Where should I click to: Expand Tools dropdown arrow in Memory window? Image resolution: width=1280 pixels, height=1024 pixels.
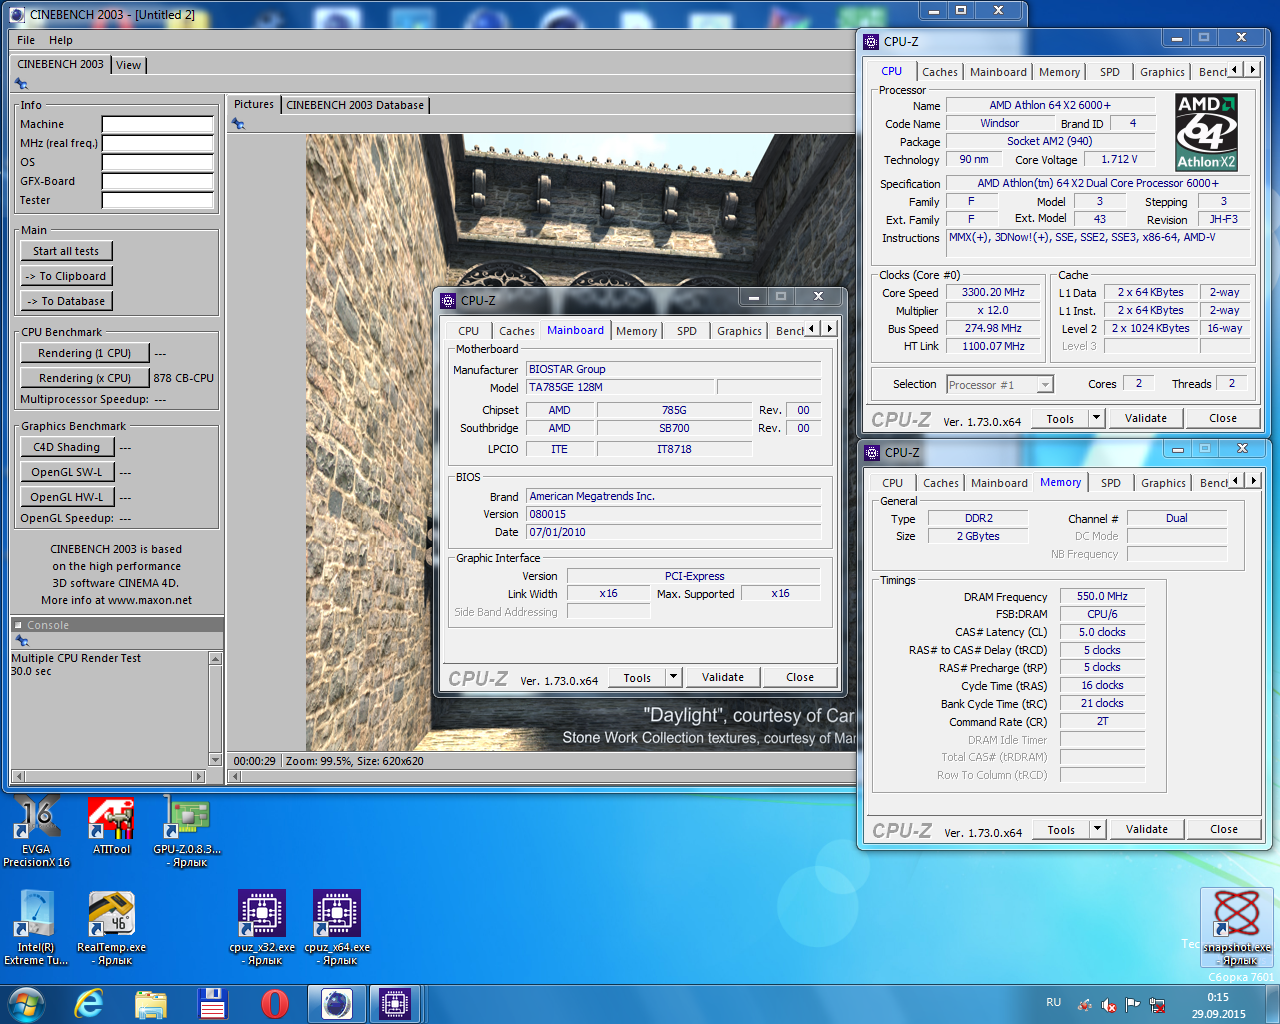pyautogui.click(x=1097, y=829)
